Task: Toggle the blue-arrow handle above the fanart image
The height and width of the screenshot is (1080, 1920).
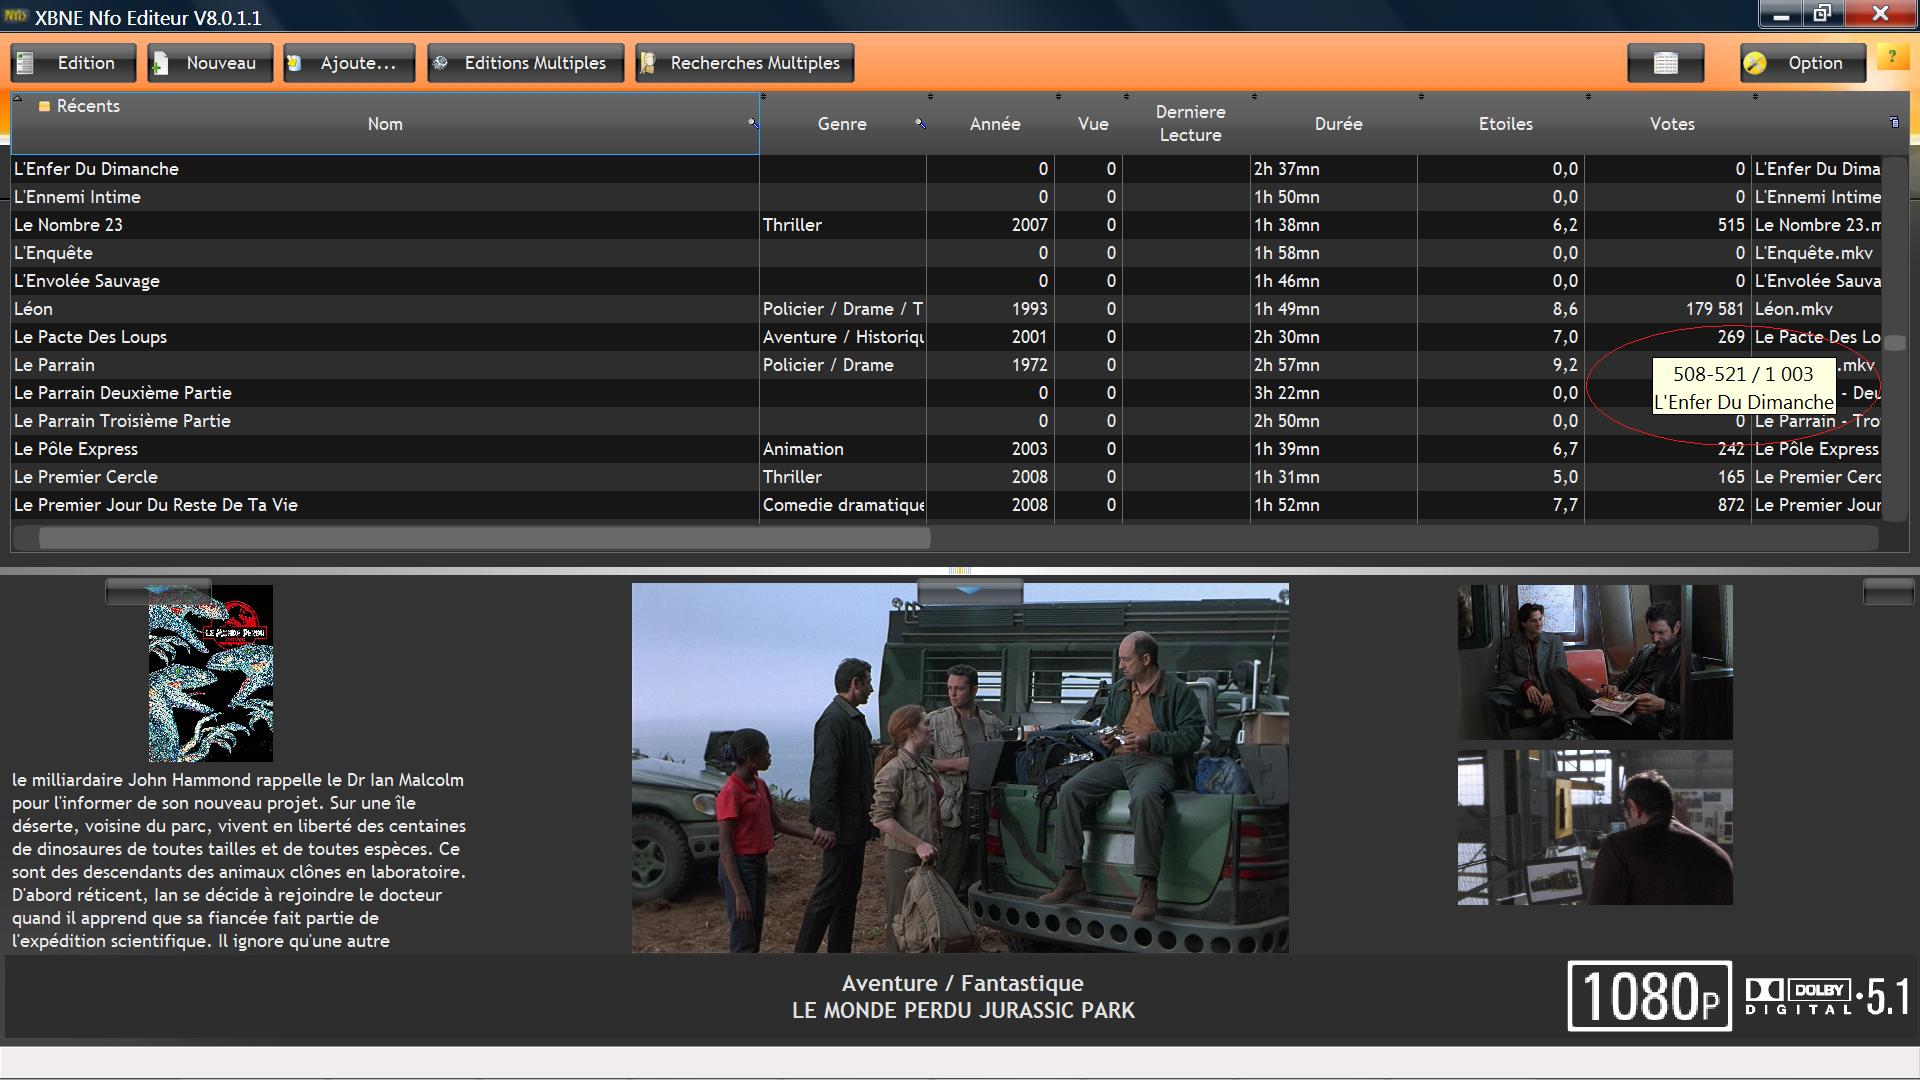Action: pos(970,591)
